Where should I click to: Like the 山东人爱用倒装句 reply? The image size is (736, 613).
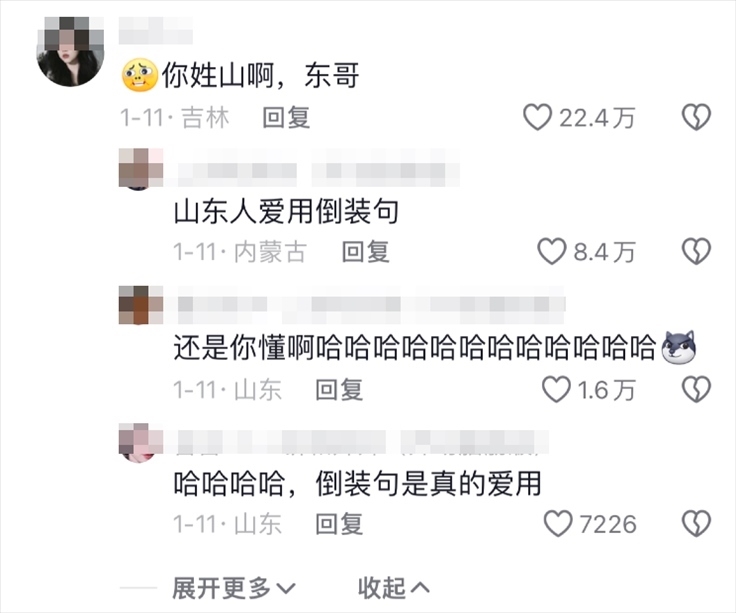[x=552, y=251]
